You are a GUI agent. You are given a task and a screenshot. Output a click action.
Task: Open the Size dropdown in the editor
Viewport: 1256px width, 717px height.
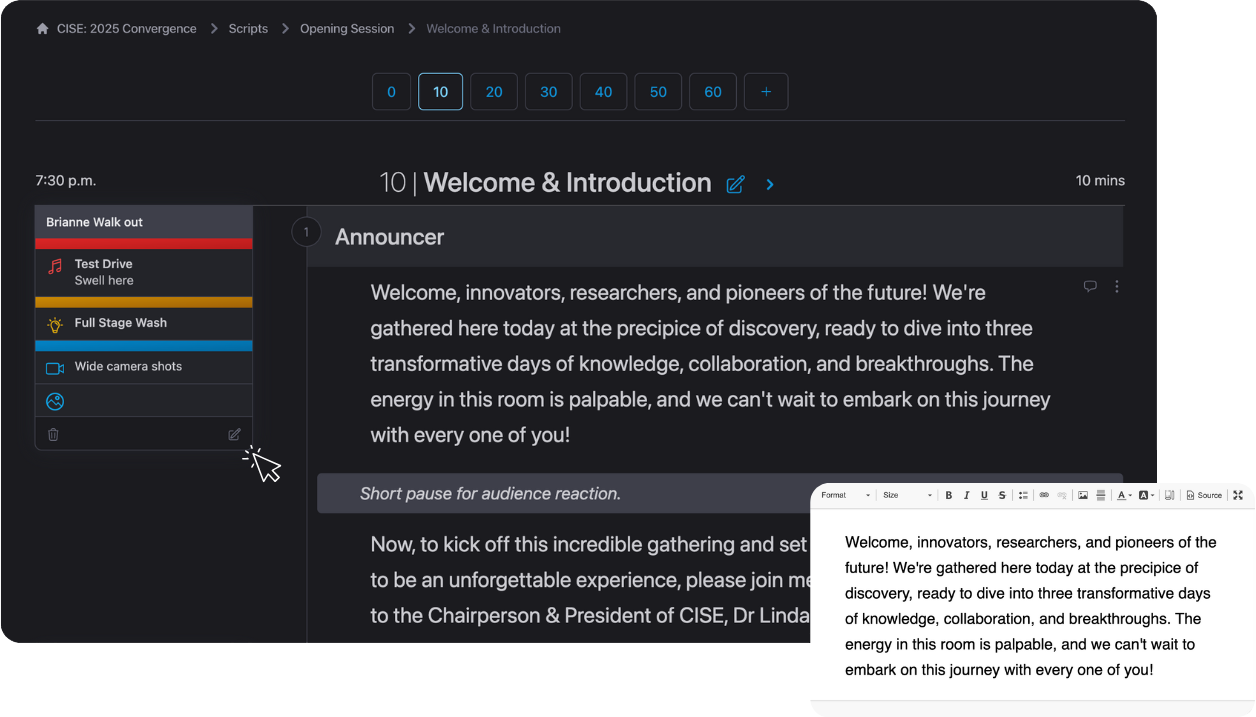tap(907, 495)
